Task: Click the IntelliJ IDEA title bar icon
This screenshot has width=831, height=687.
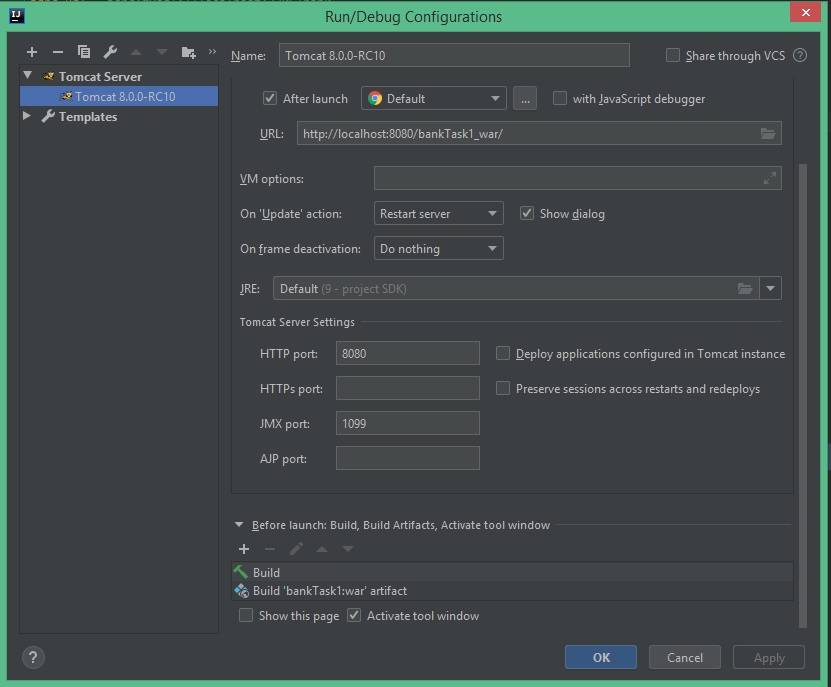Action: pos(17,16)
